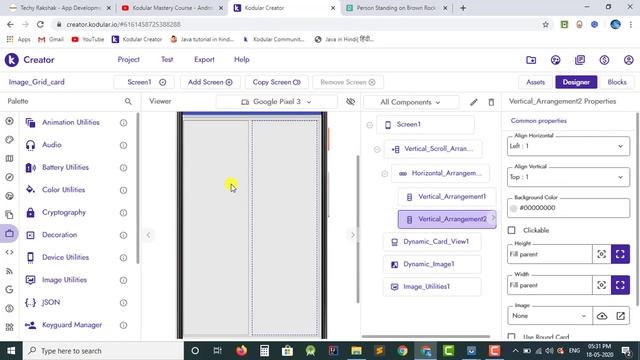The height and width of the screenshot is (360, 640).
Task: Open the Project menu
Action: coord(129,60)
